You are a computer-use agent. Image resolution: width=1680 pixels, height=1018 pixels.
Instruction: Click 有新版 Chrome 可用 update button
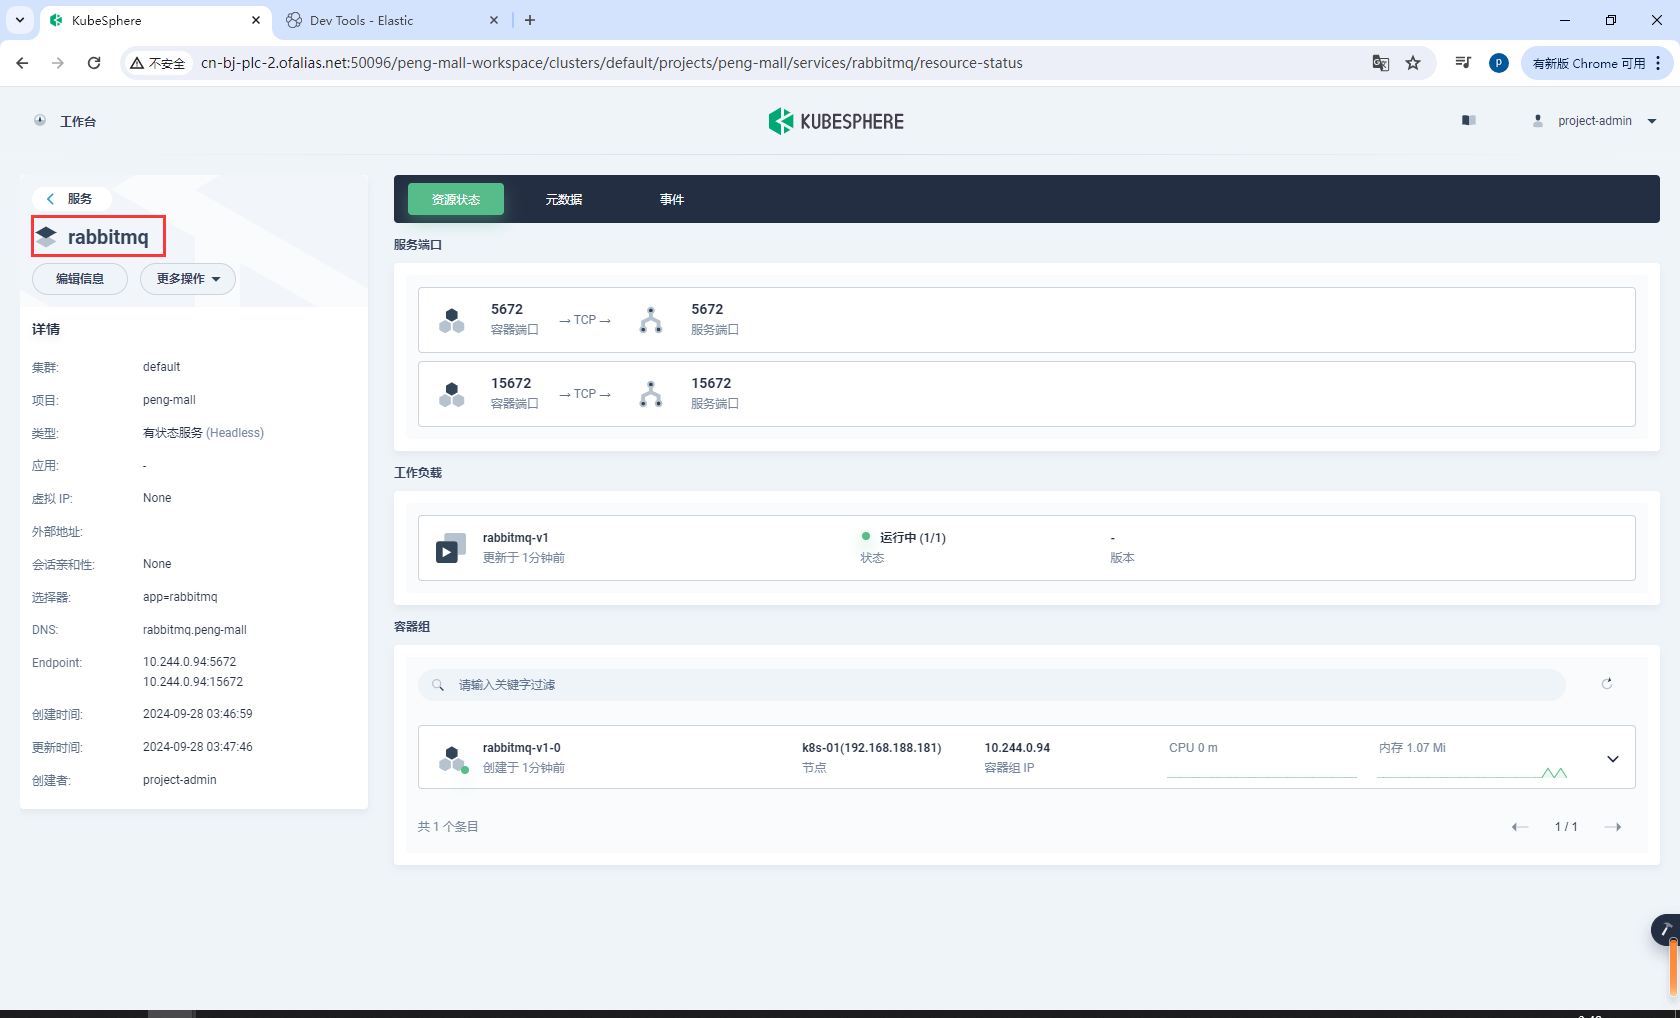click(x=1588, y=63)
